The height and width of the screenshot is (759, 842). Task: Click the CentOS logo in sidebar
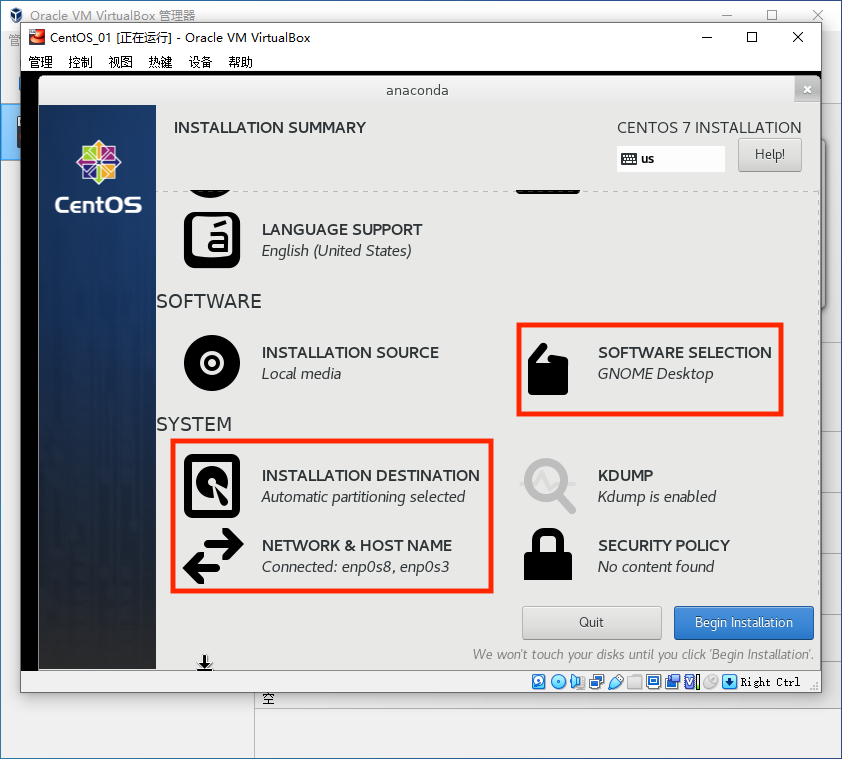tap(98, 177)
